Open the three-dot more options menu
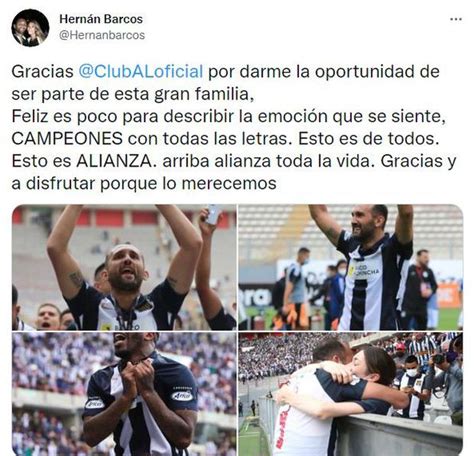Screen dimensions: 474x456 [x=456, y=19]
